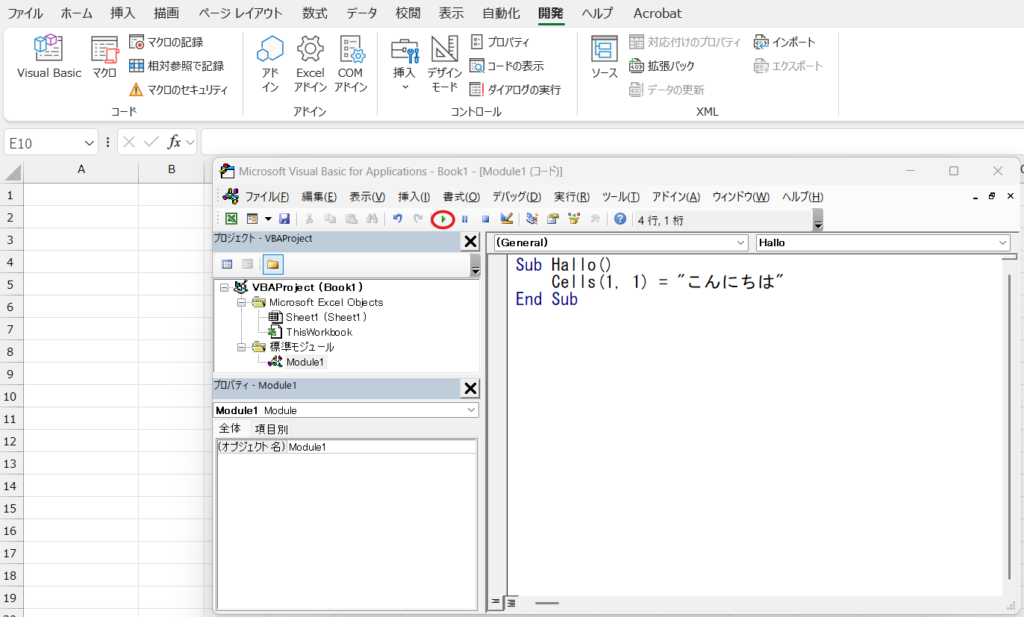Open VBA 挿入(I) menu
Screen dimensions: 1024x617
coord(414,197)
